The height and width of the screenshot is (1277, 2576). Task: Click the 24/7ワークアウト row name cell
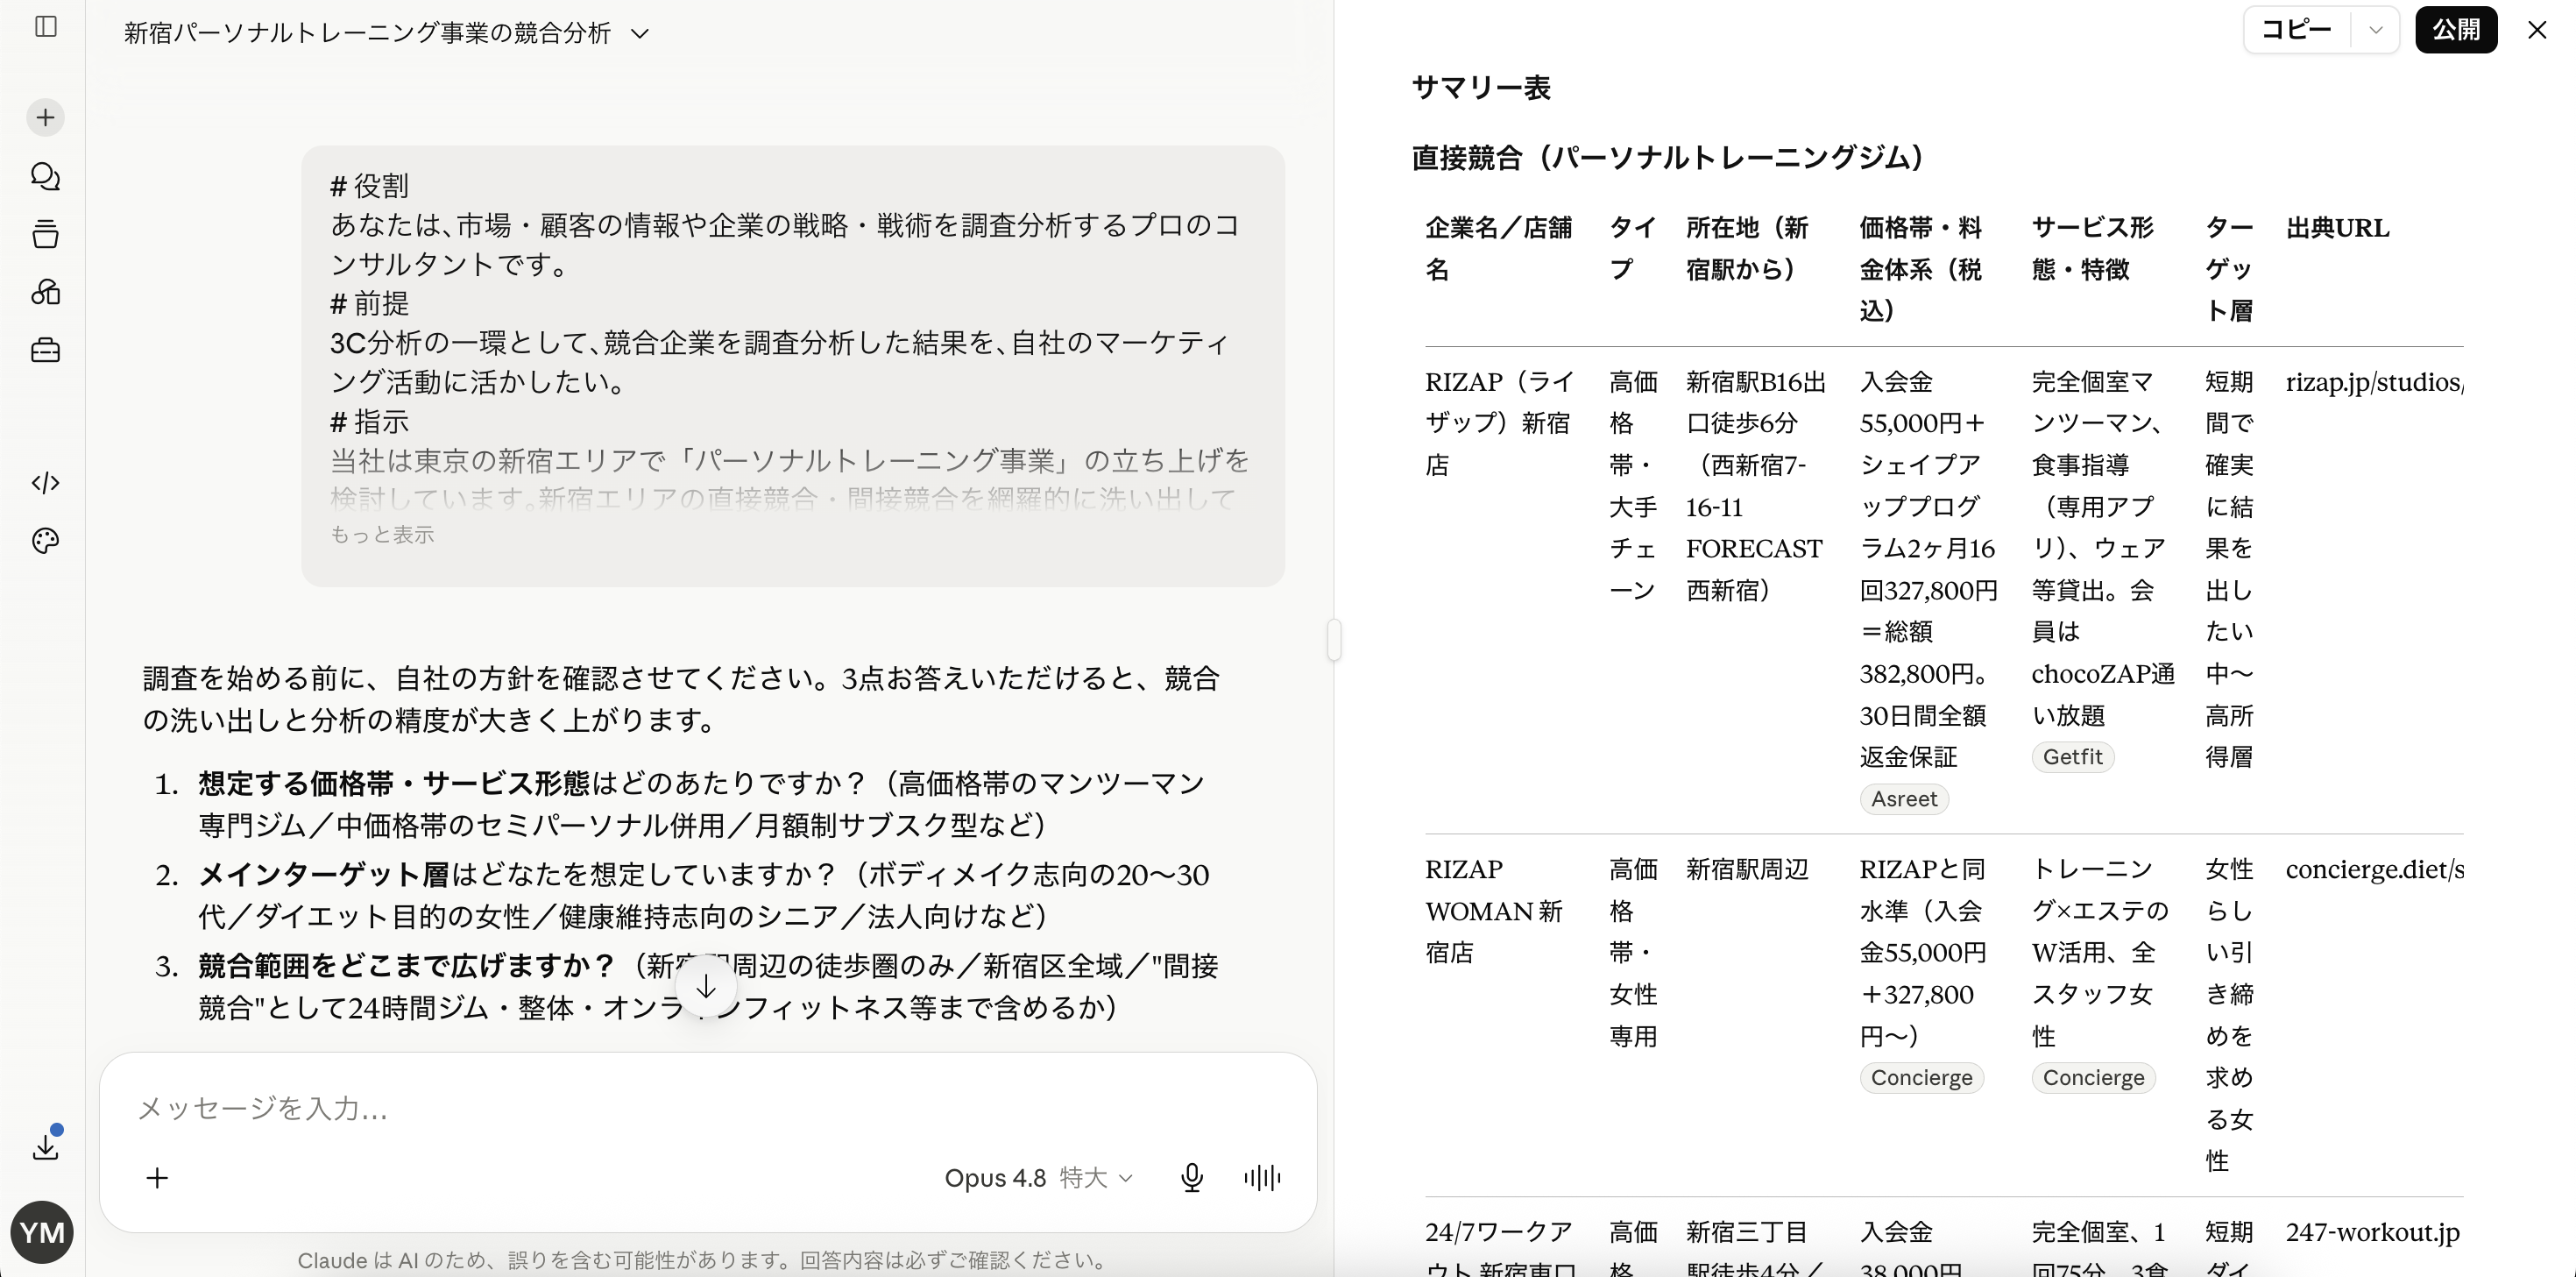[1500, 1248]
